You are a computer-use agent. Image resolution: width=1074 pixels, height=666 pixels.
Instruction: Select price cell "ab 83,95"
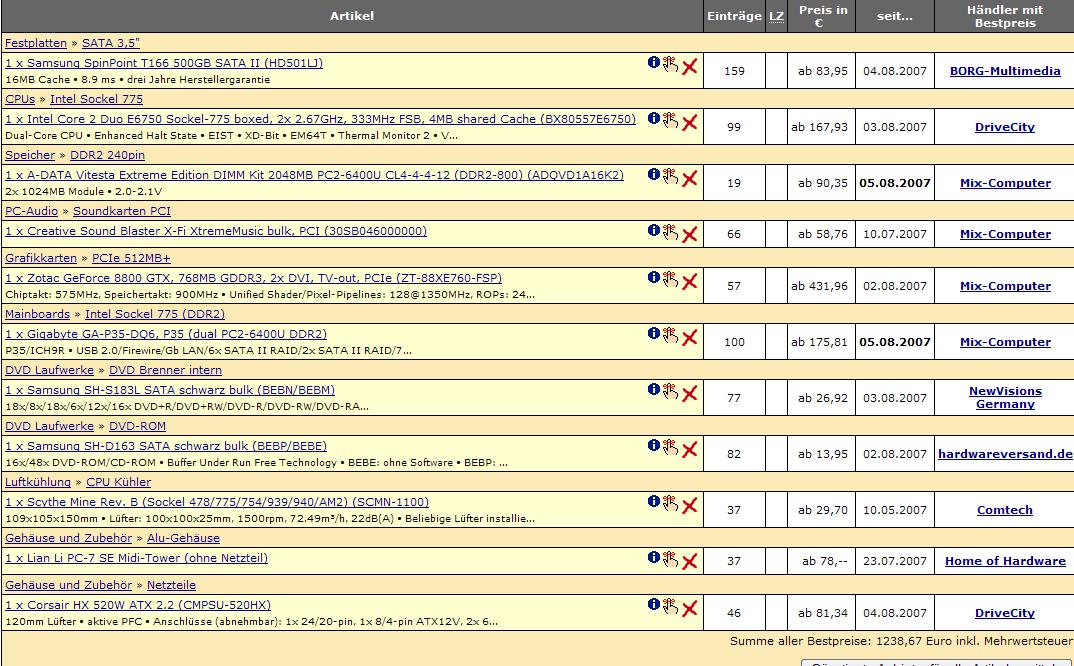click(x=823, y=71)
